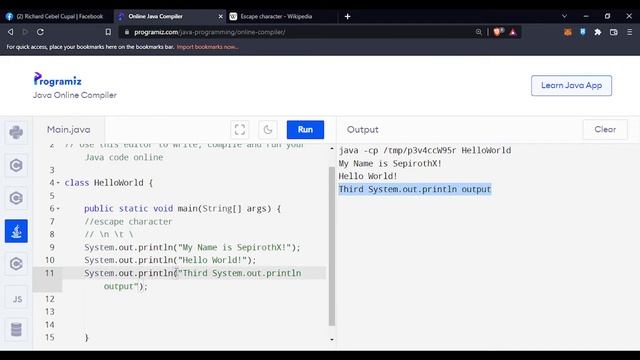The height and width of the screenshot is (360, 640).
Task: Toggle dark mode moon icon
Action: pos(268,130)
